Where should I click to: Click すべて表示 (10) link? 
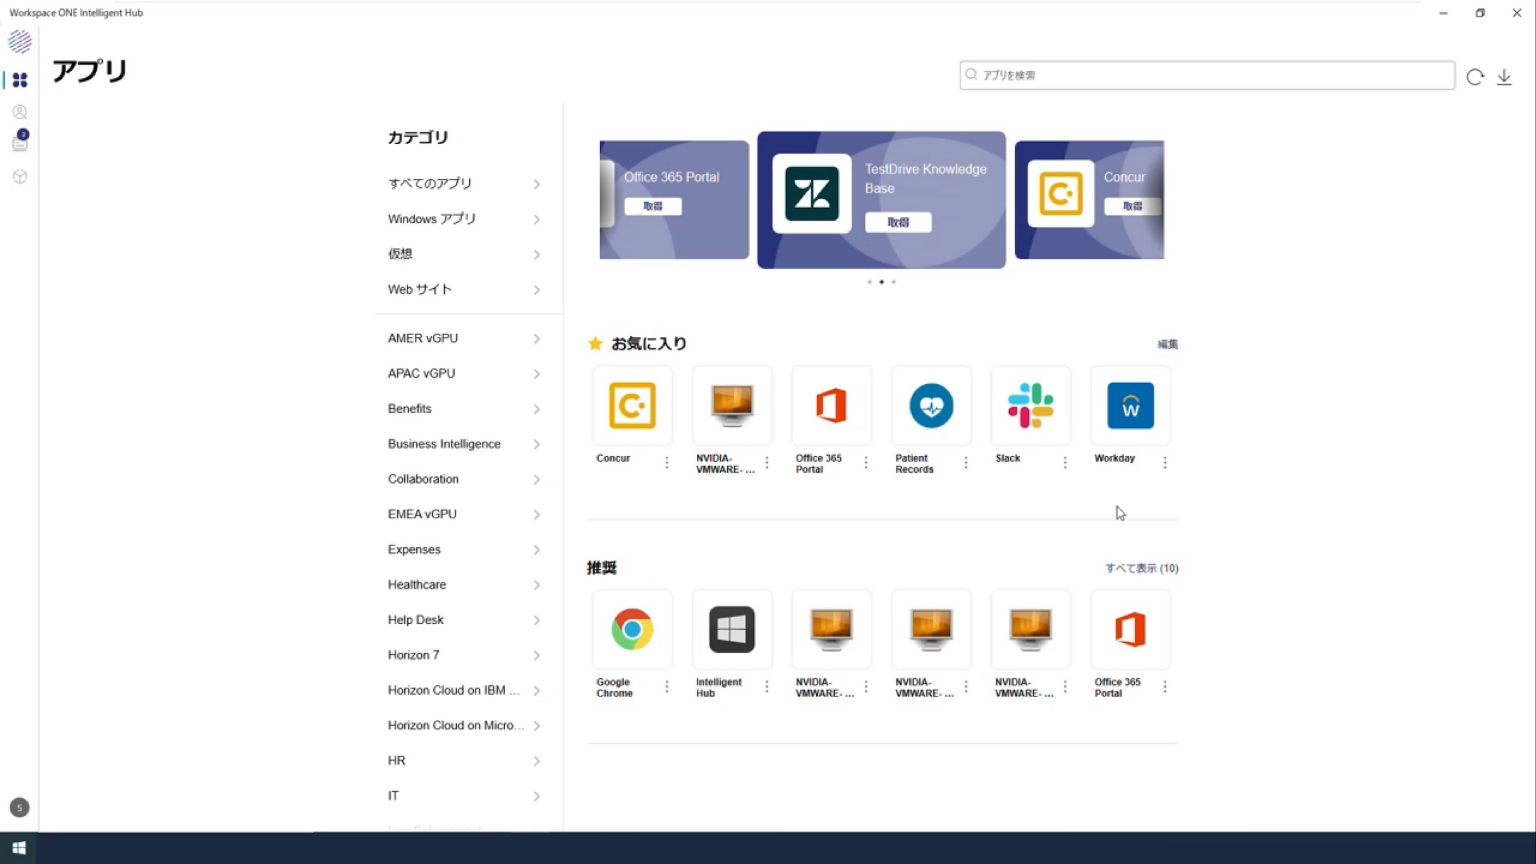1141,568
